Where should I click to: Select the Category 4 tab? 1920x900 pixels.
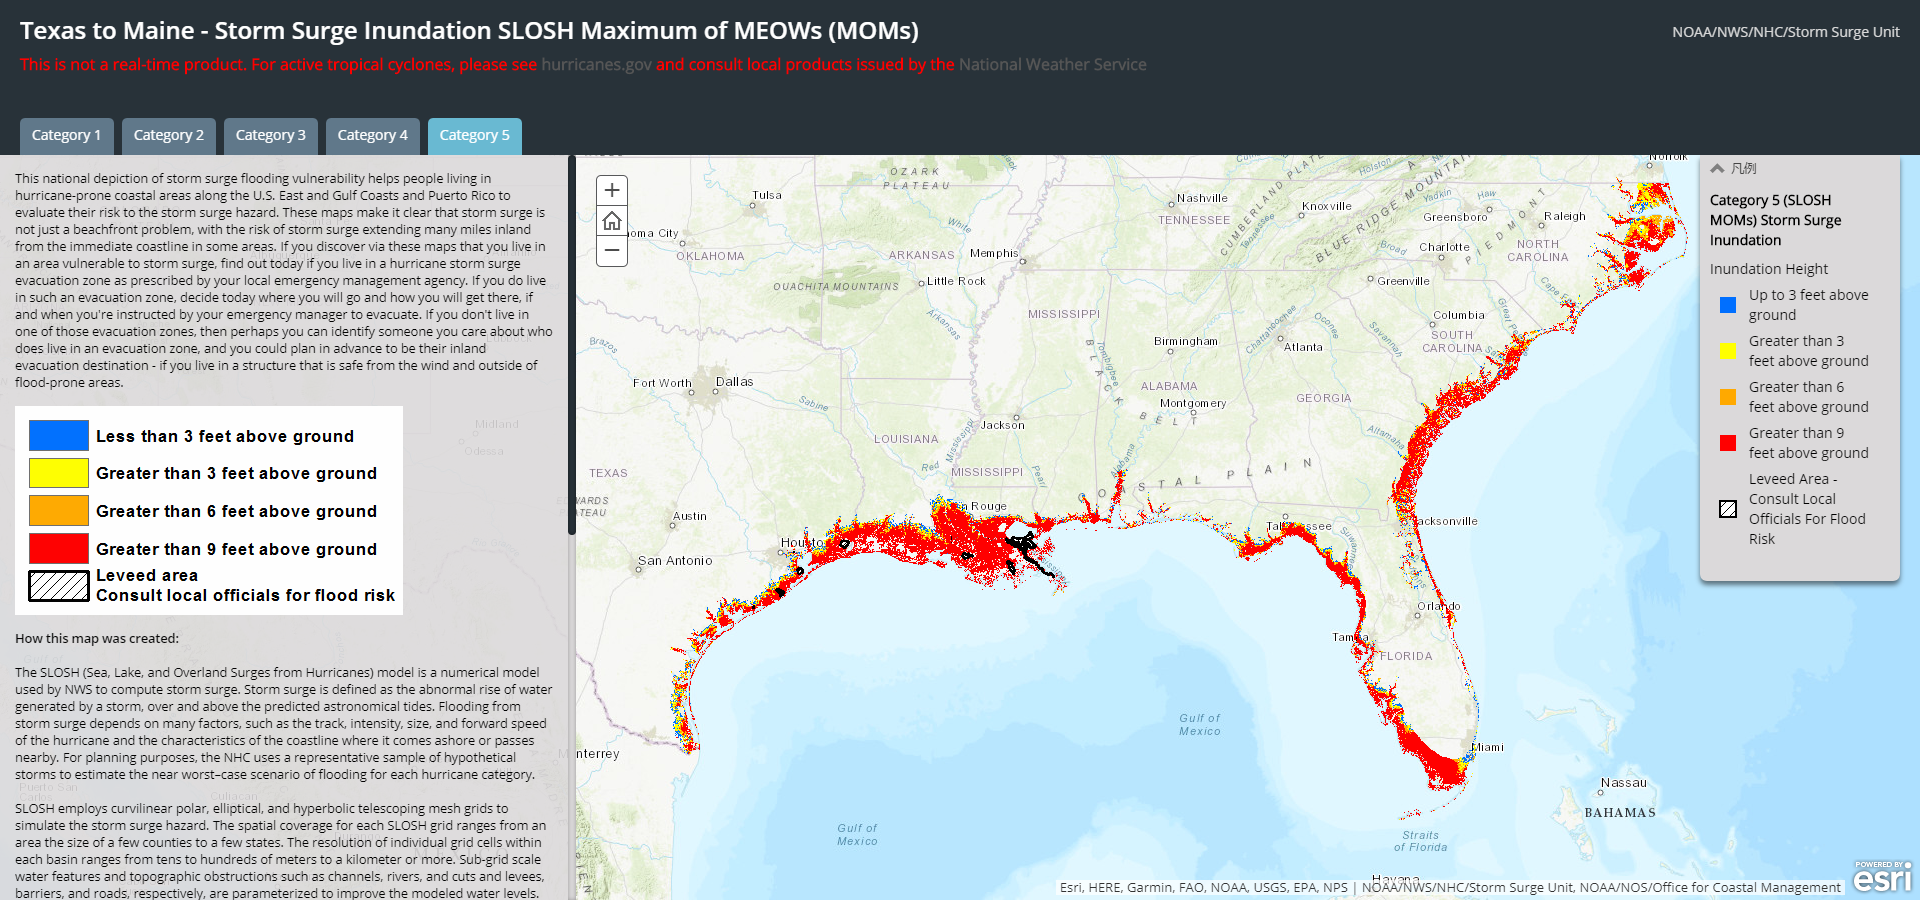(x=372, y=135)
